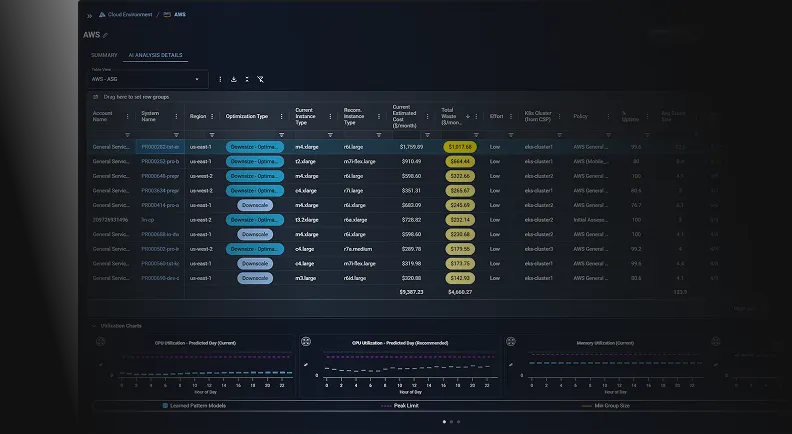
Task: Open Account Name column menu
Action: [x=127, y=117]
